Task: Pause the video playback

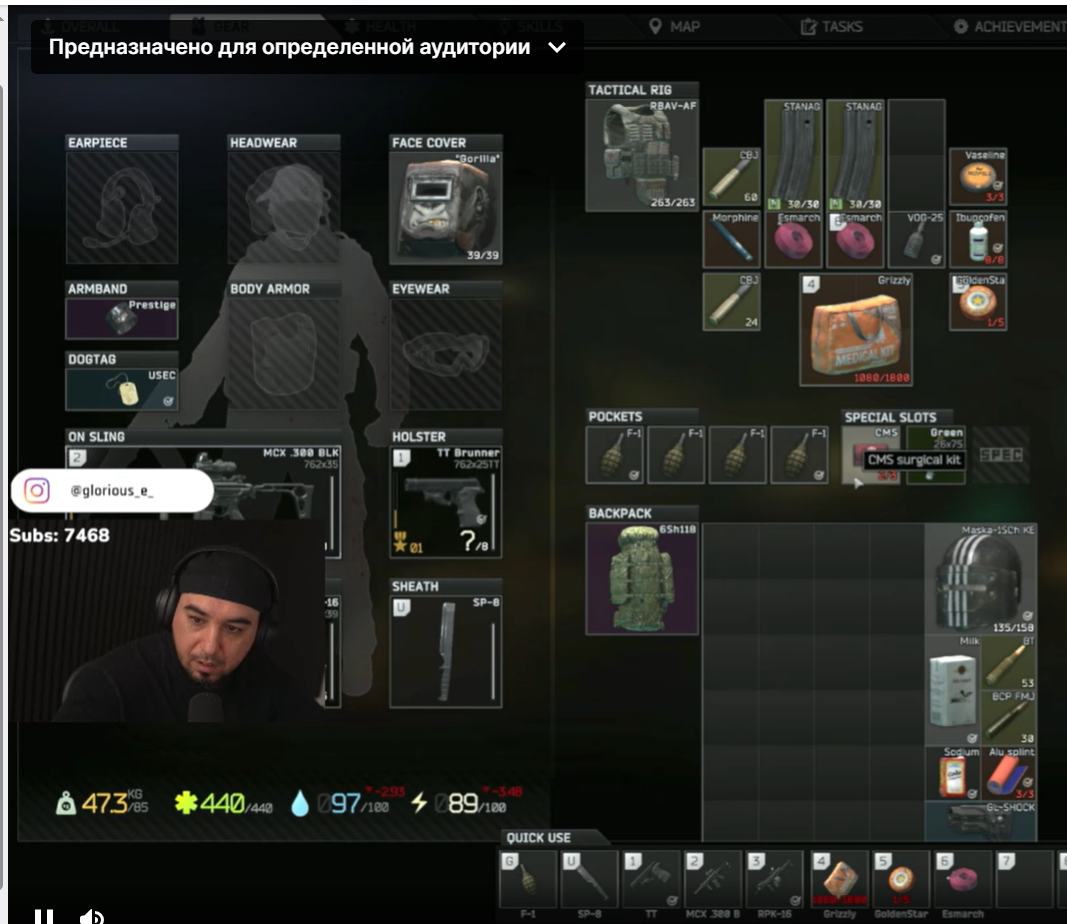Action: pyautogui.click(x=44, y=916)
